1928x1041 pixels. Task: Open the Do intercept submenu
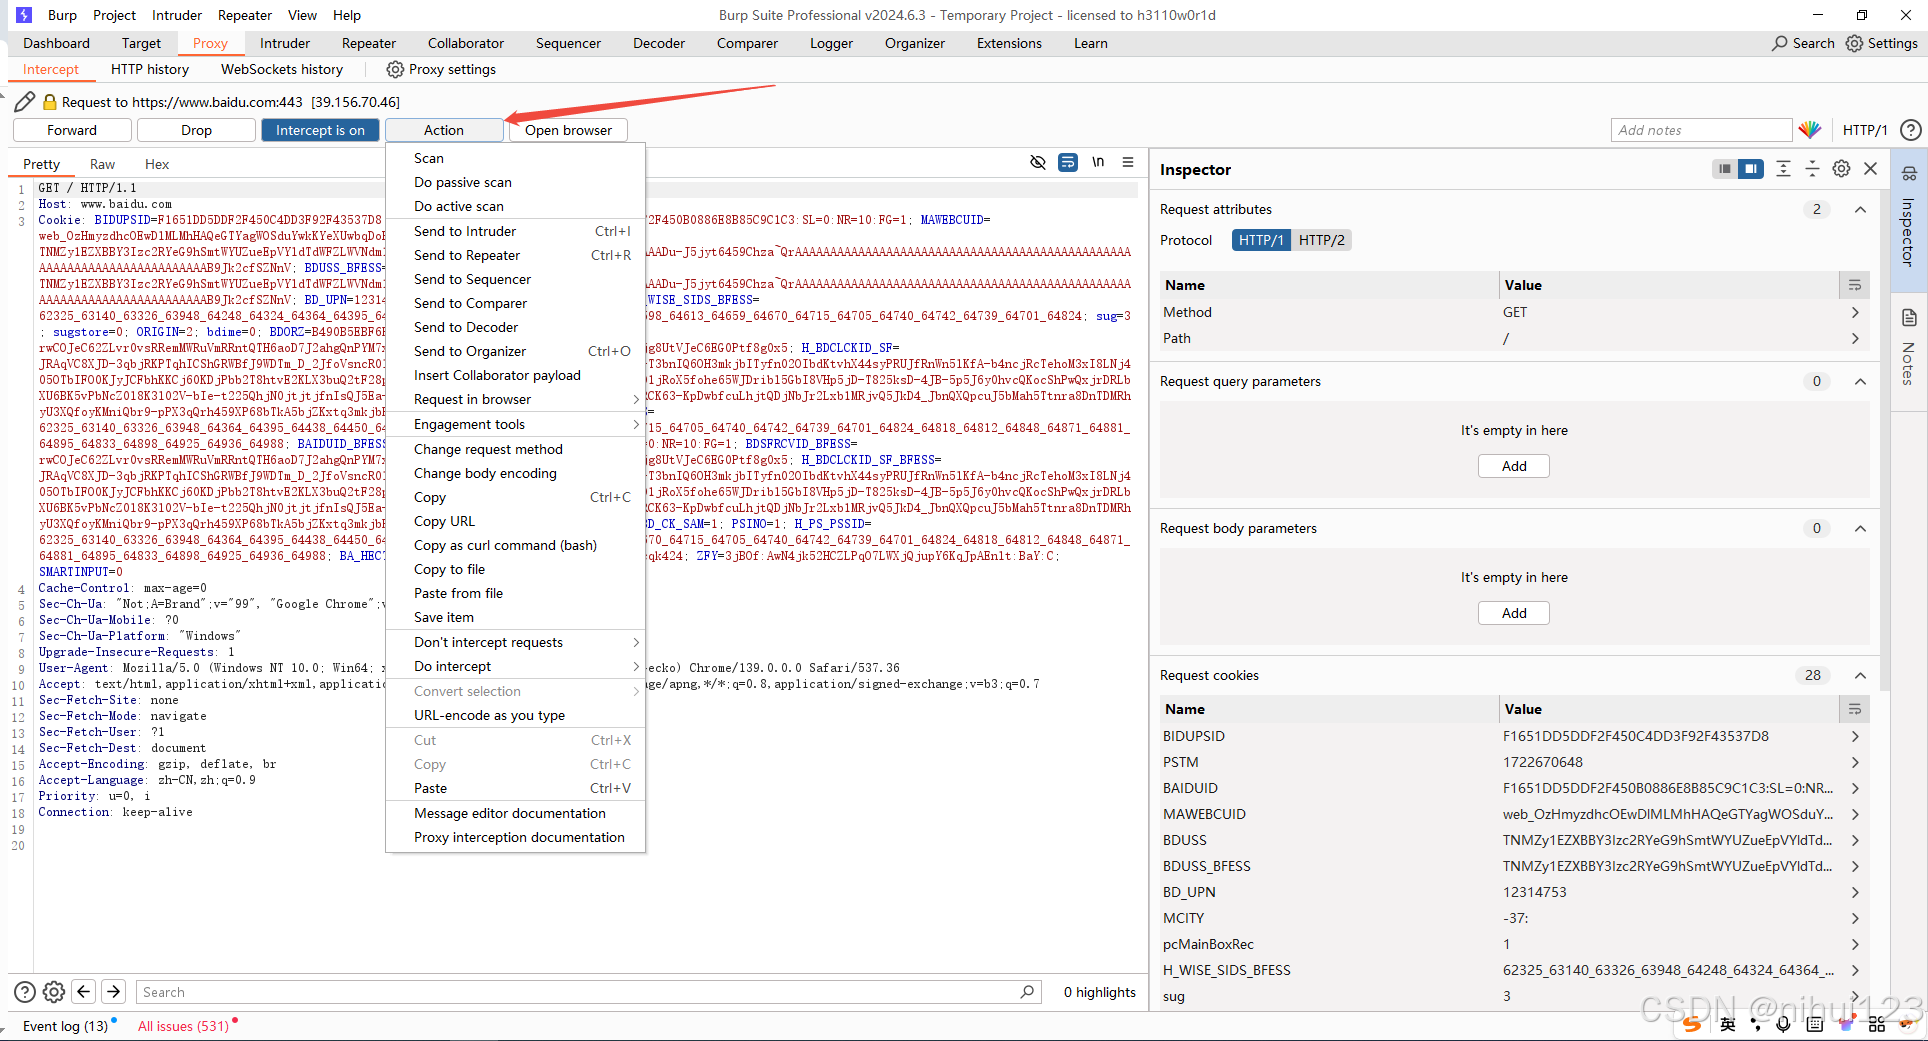click(x=515, y=666)
